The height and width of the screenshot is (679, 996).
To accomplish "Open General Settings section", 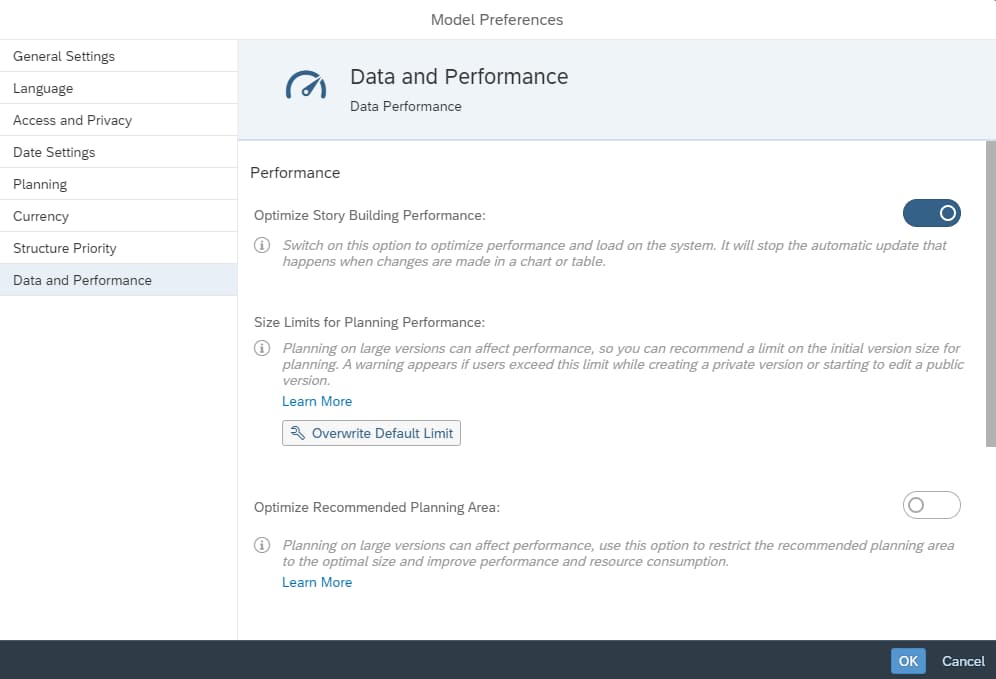I will coord(119,57).
